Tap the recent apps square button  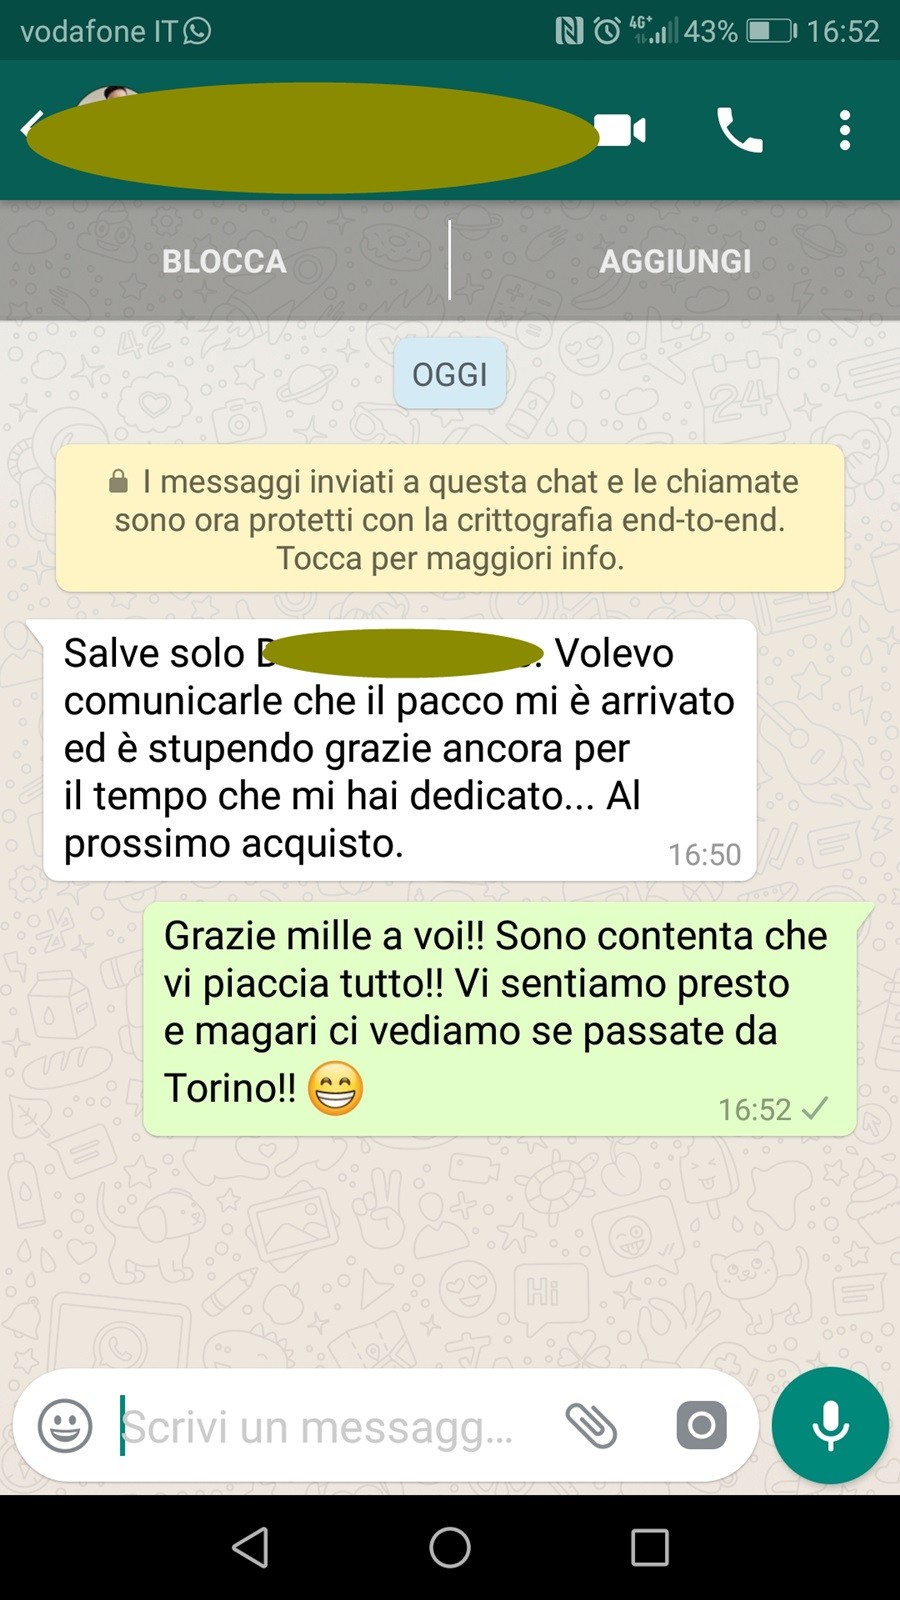pyautogui.click(x=650, y=1547)
